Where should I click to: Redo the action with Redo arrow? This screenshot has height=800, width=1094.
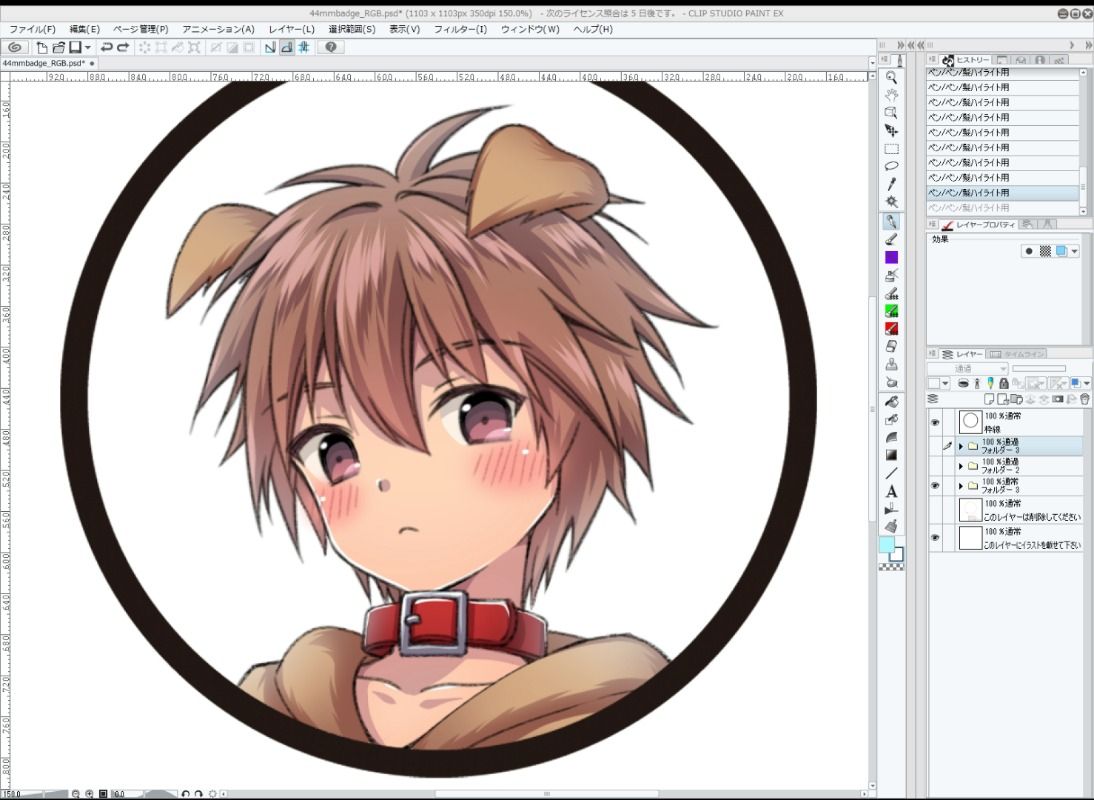click(123, 47)
